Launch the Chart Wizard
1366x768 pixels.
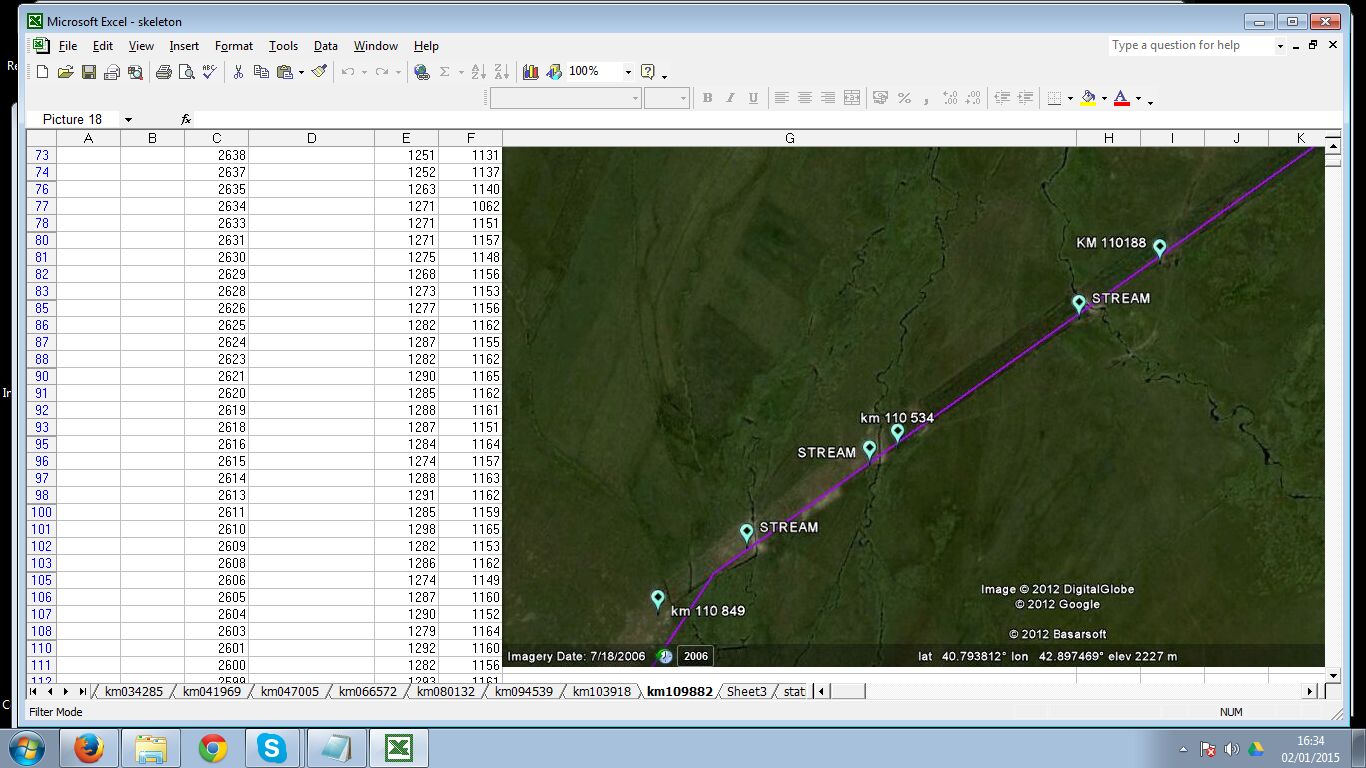(x=530, y=72)
